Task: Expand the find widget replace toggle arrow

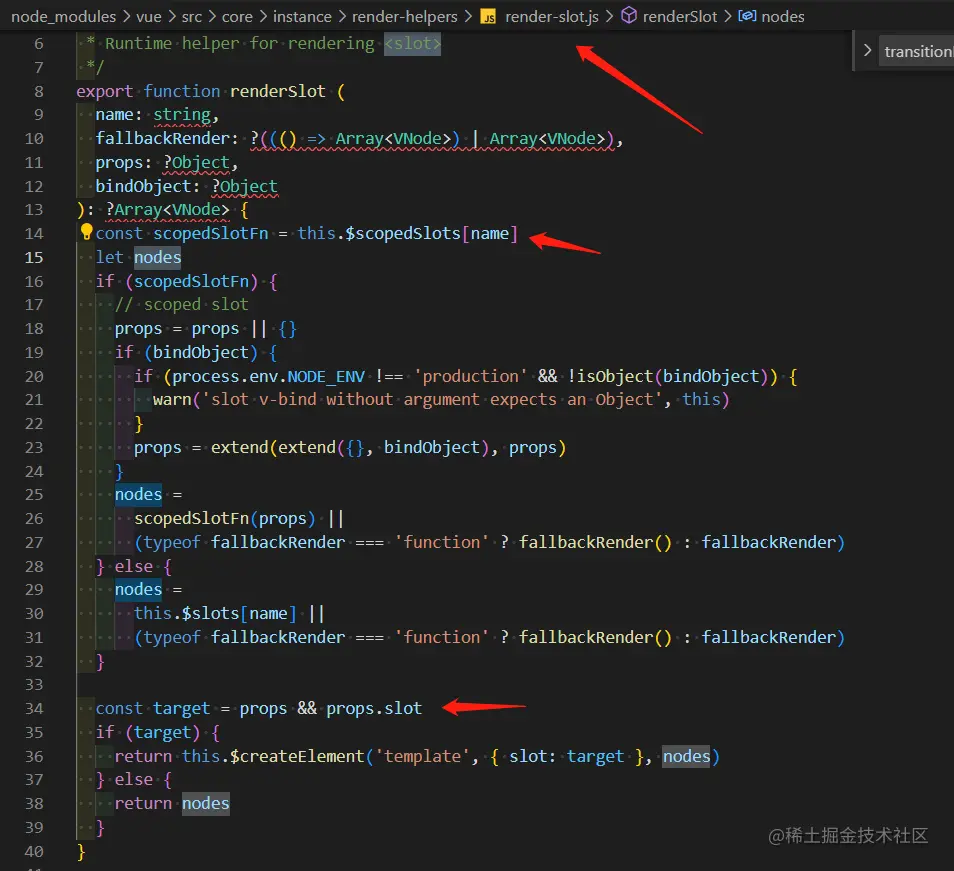Action: (867, 51)
